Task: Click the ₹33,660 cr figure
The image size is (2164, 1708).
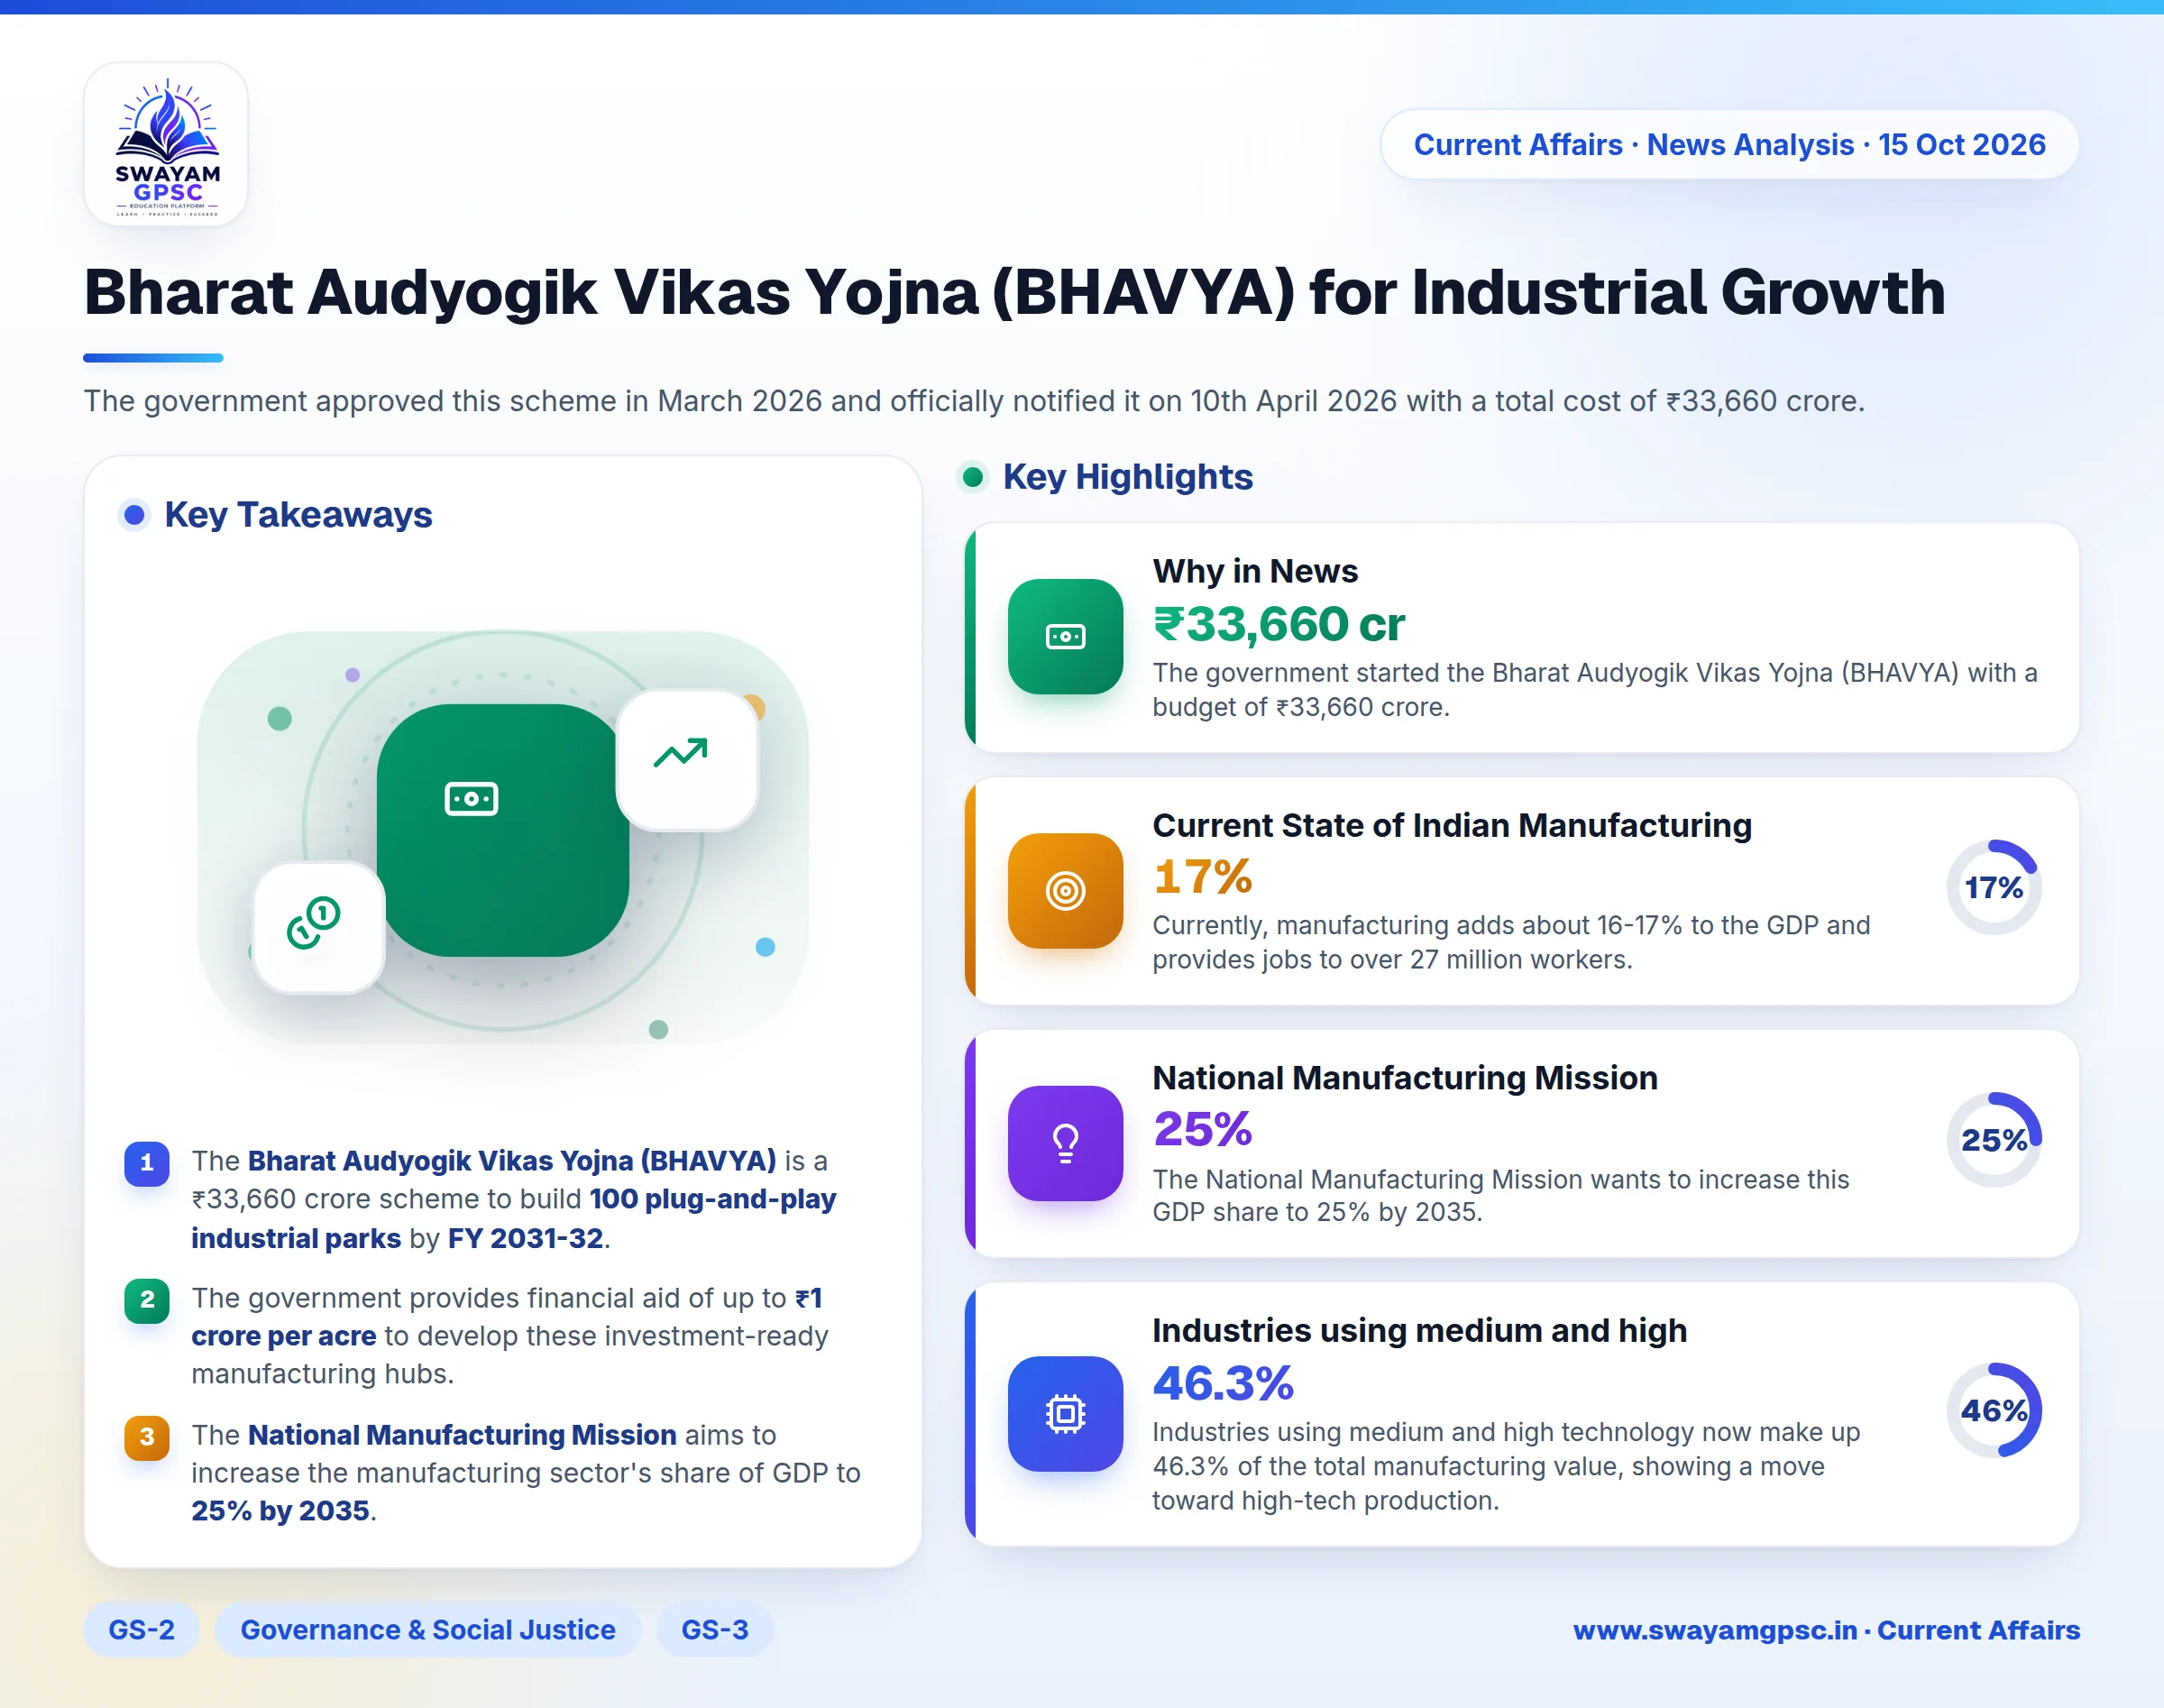Action: click(1279, 624)
